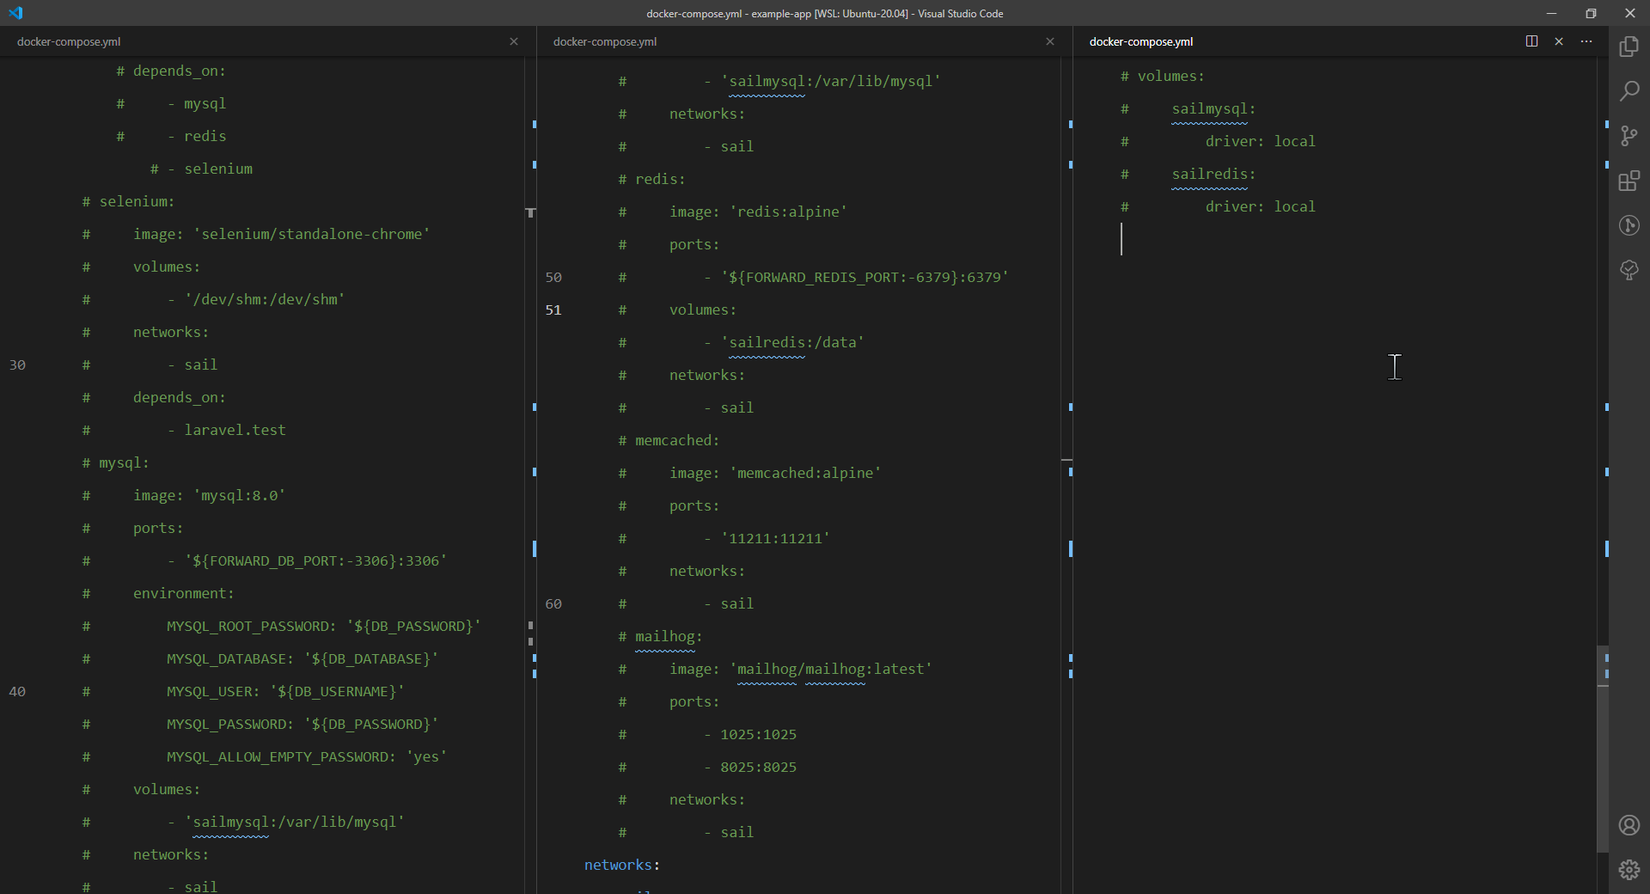Close the middle editor group's docker-compose.yml tab

pyautogui.click(x=1050, y=42)
